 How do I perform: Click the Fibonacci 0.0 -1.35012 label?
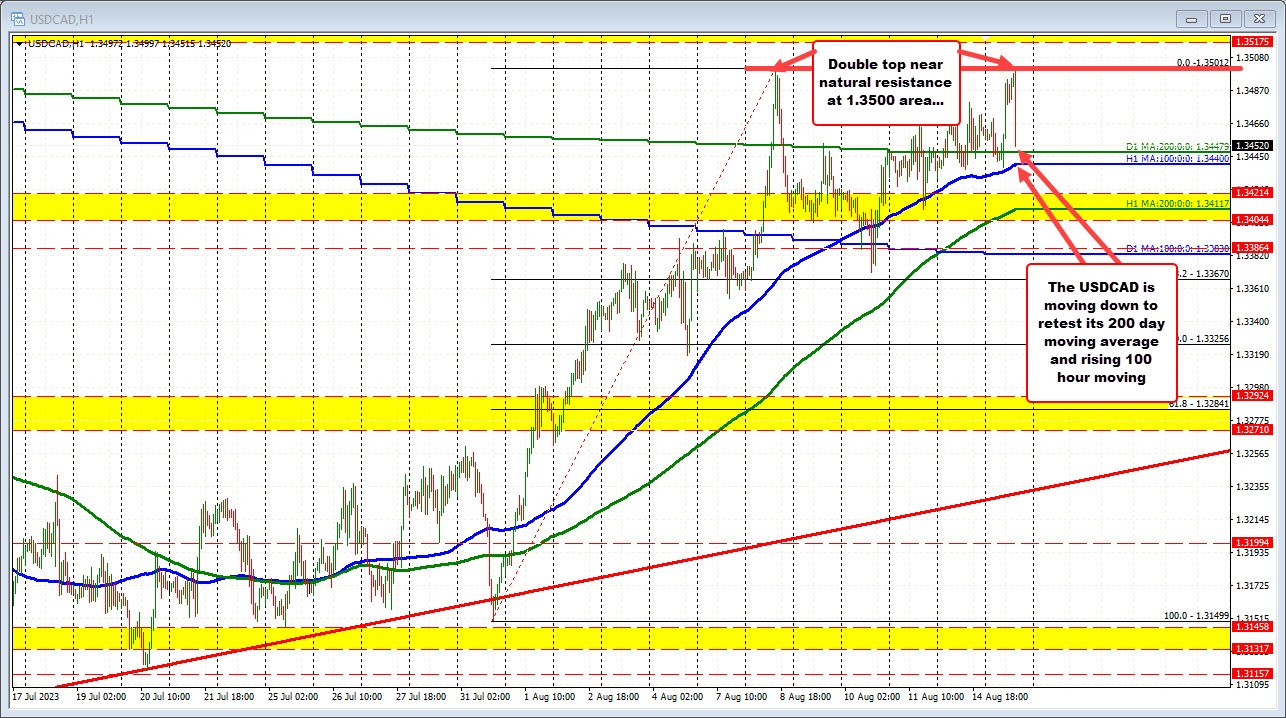(x=1203, y=62)
